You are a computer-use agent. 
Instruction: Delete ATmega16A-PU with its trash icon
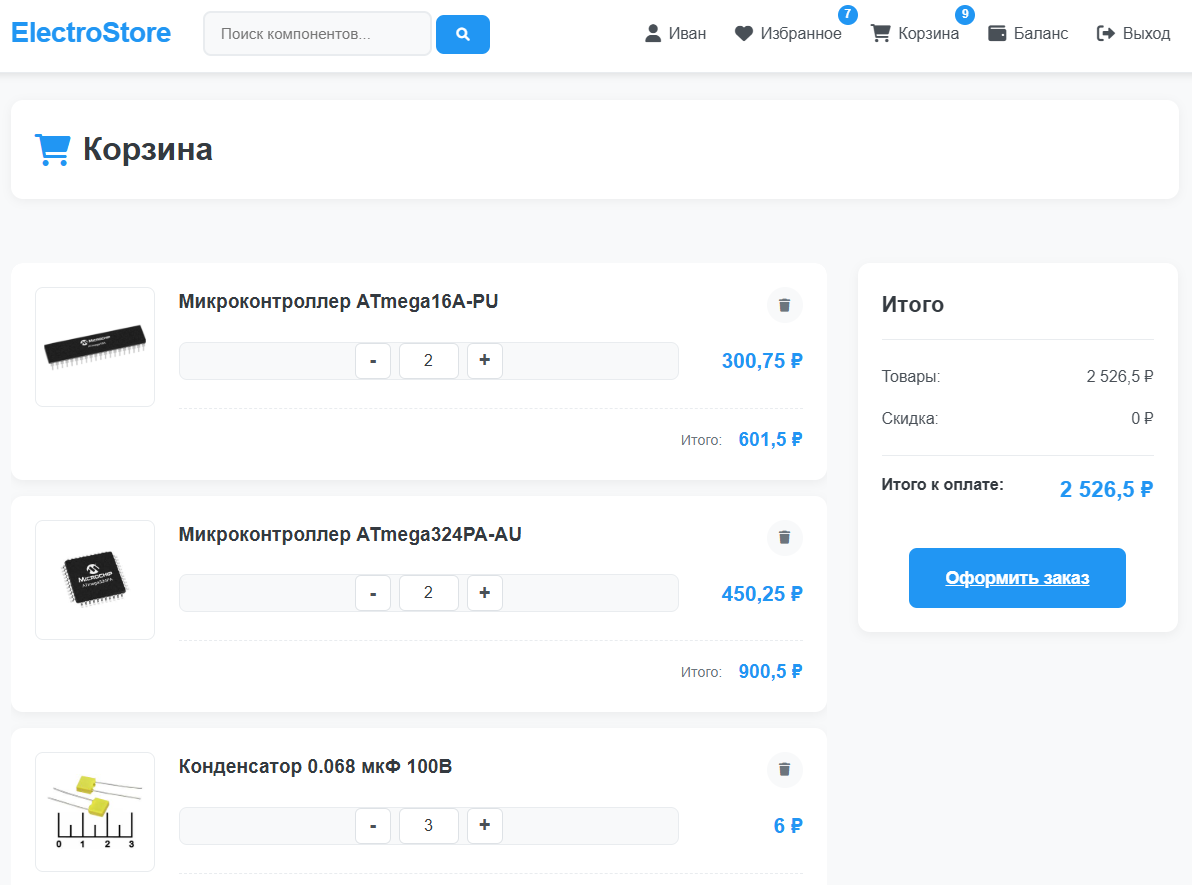pyautogui.click(x=785, y=305)
